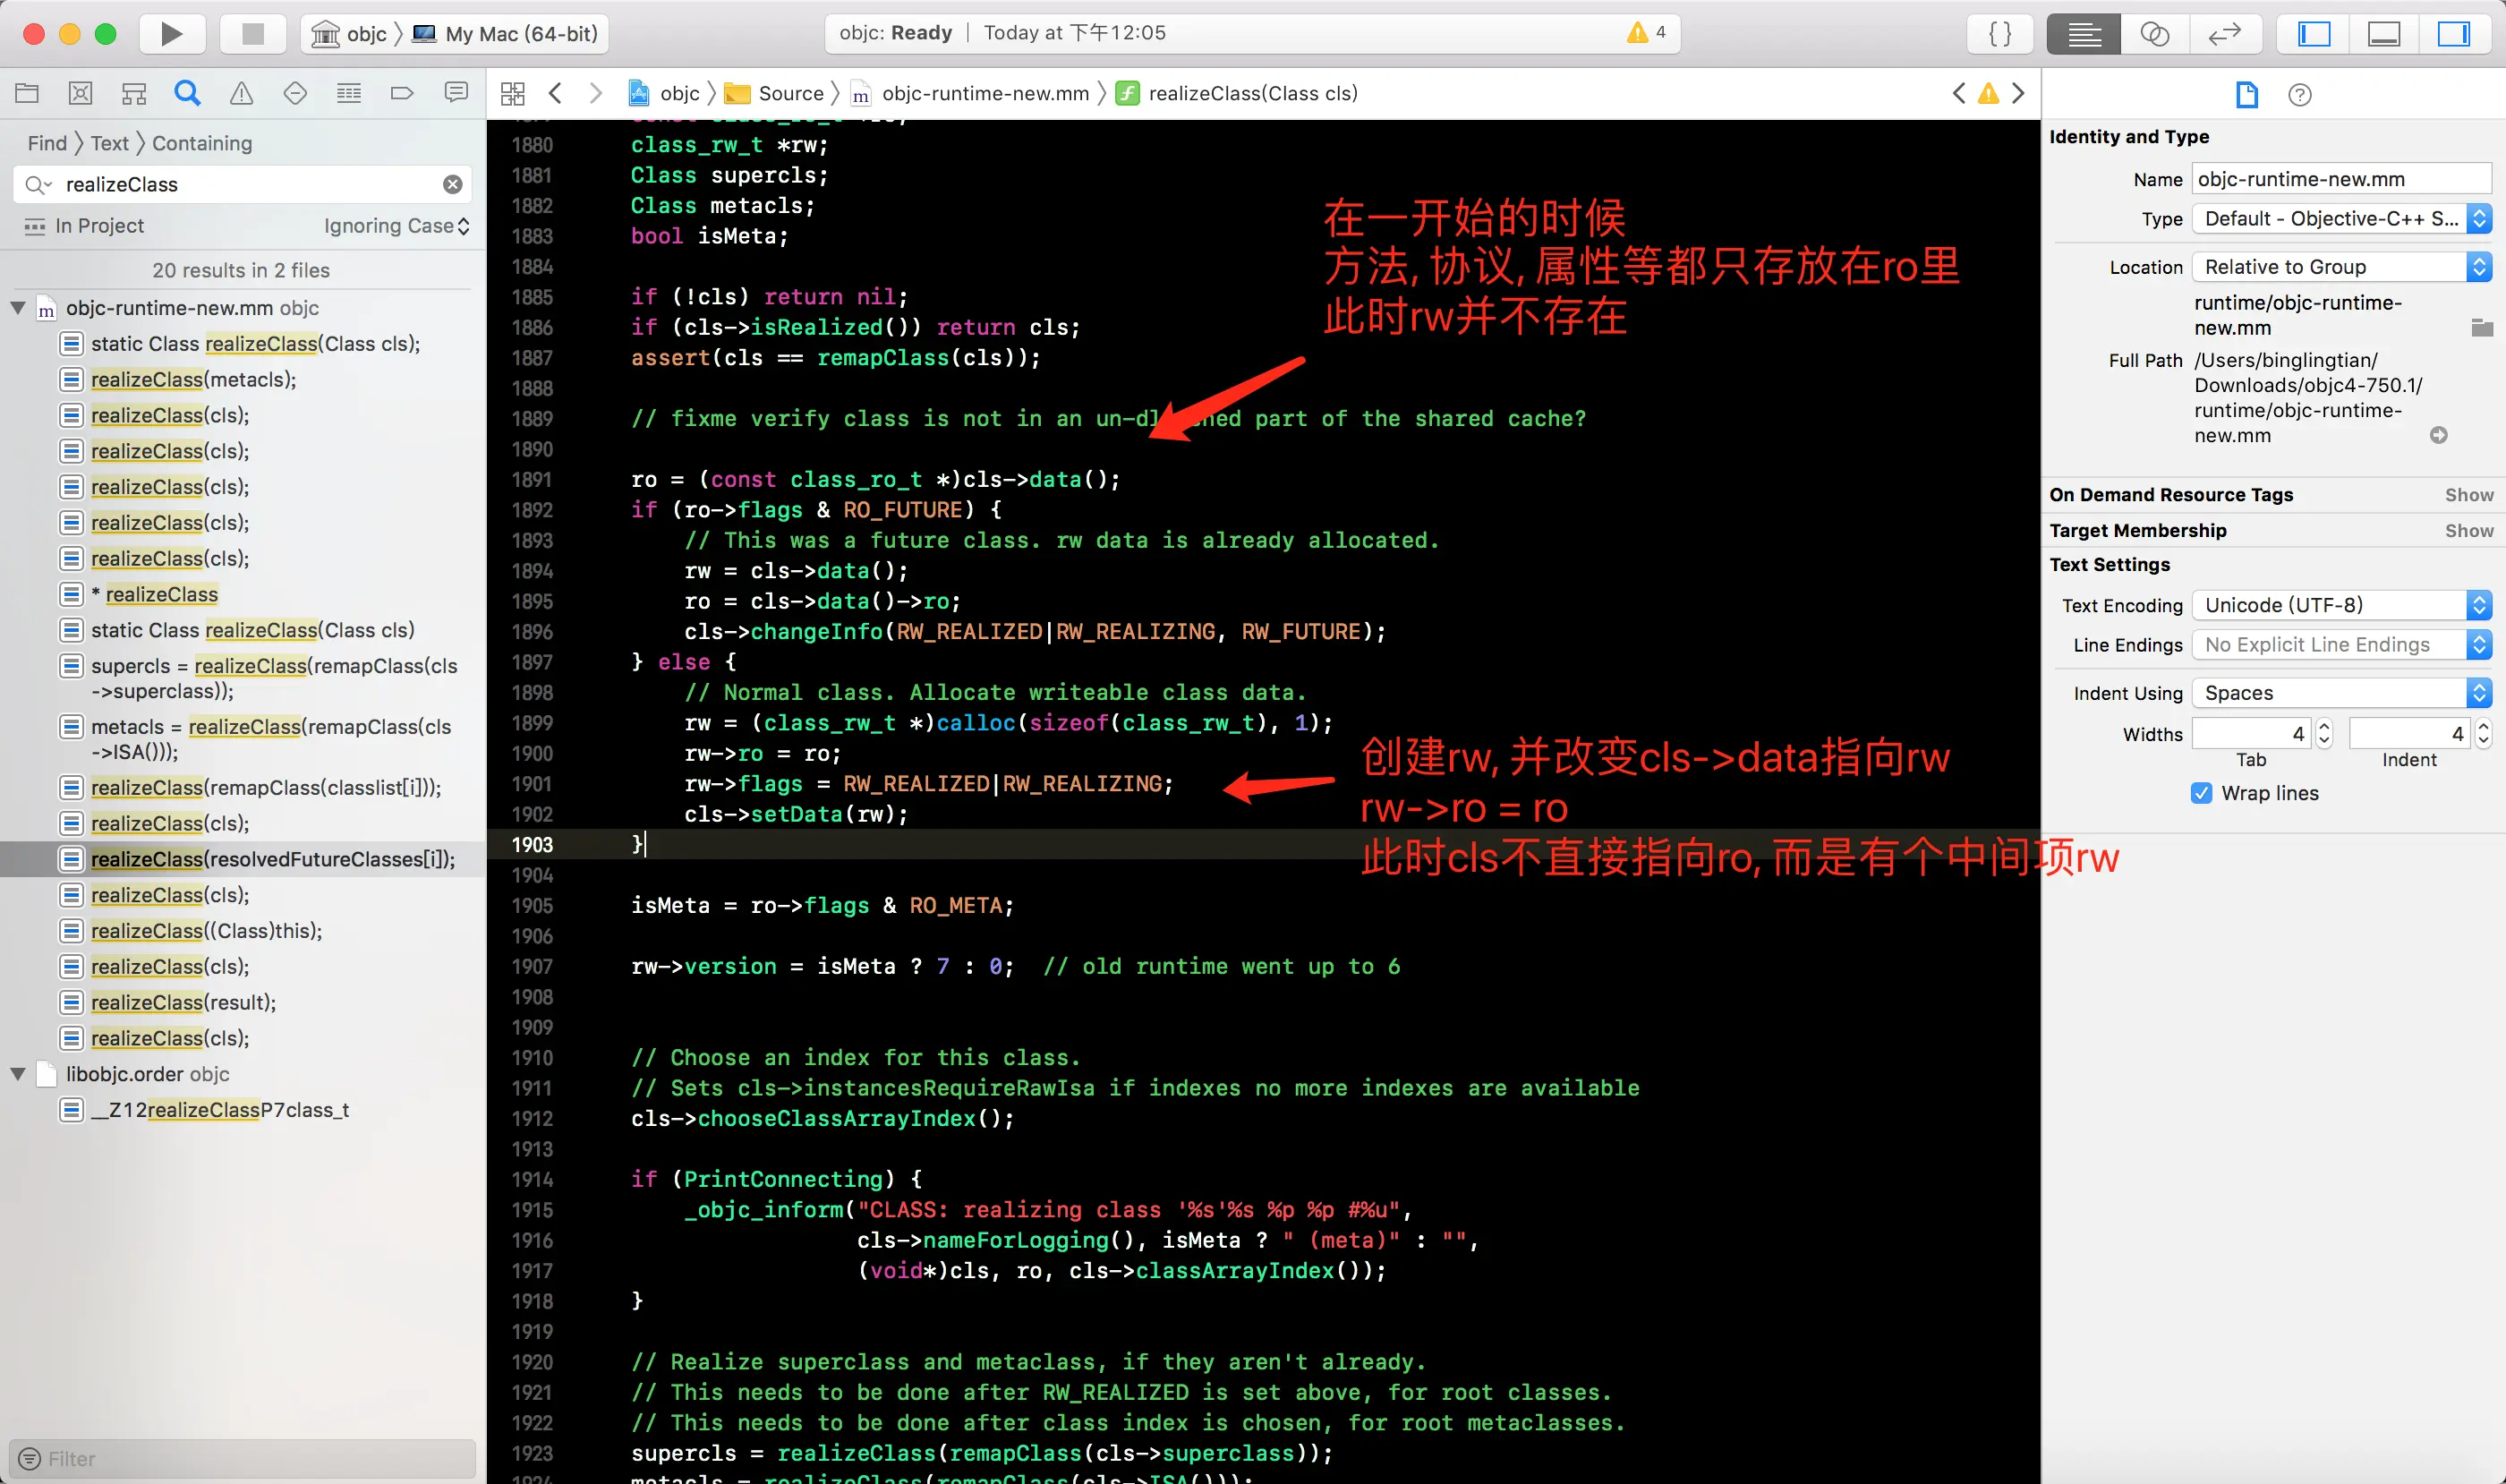2506x1484 pixels.
Task: Open the code snippets library braces button
Action: coord(2000,34)
